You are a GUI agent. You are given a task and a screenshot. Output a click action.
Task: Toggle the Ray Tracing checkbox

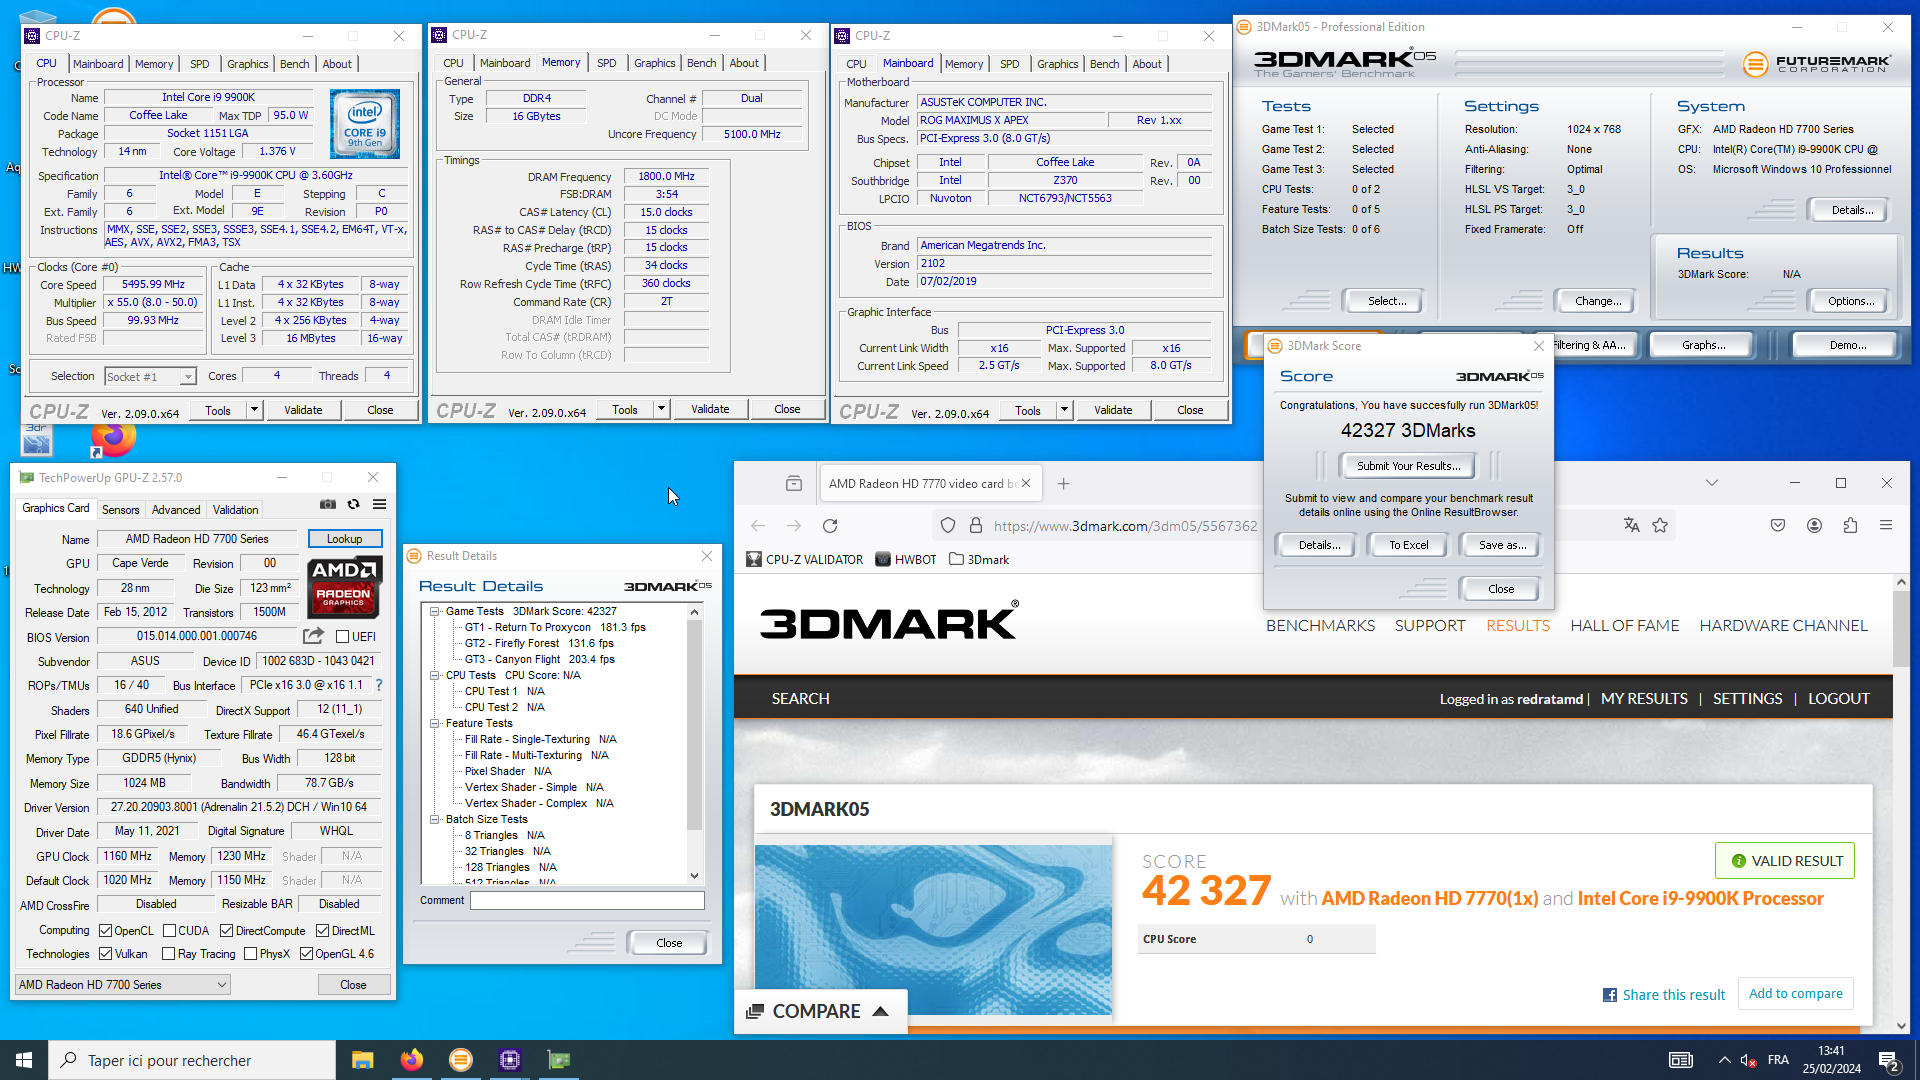(x=168, y=954)
